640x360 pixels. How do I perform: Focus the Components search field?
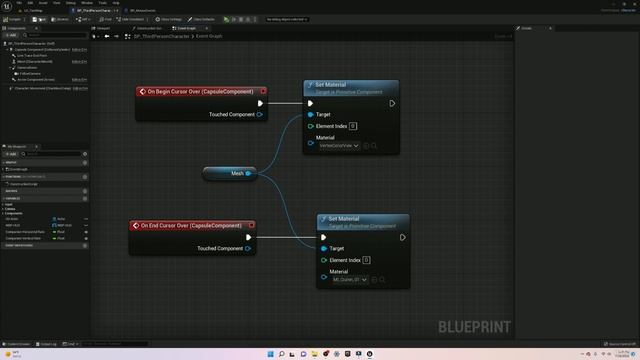coord(55,36)
